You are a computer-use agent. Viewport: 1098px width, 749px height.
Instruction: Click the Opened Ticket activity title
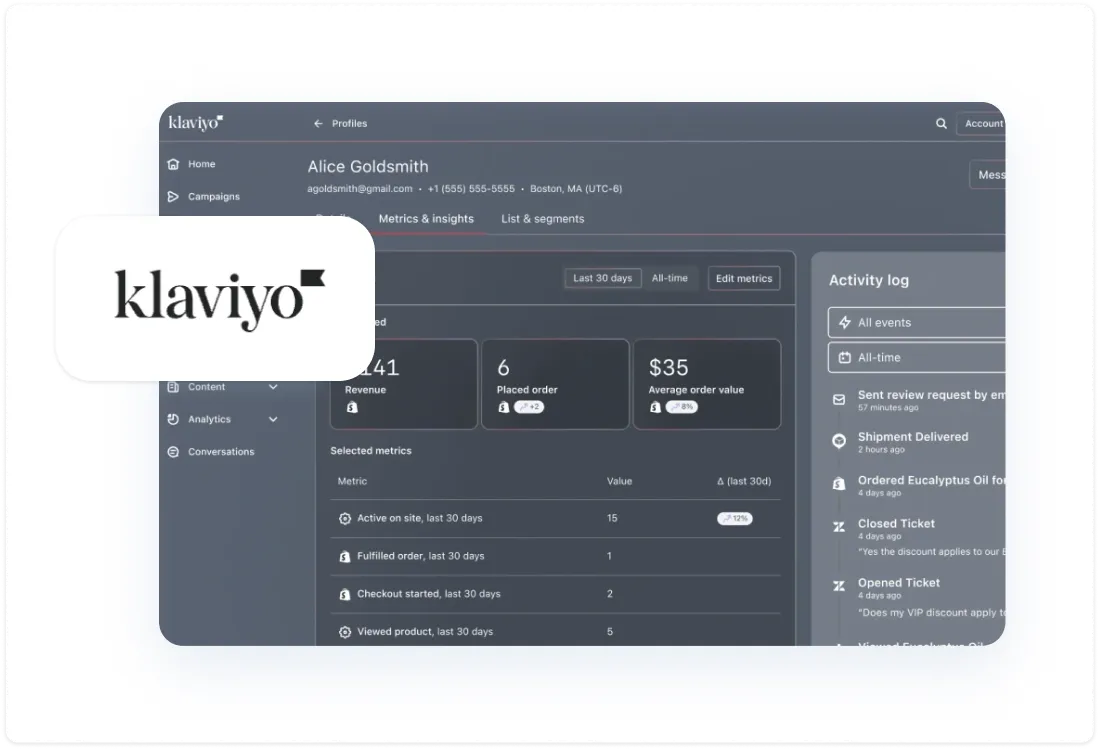[899, 582]
